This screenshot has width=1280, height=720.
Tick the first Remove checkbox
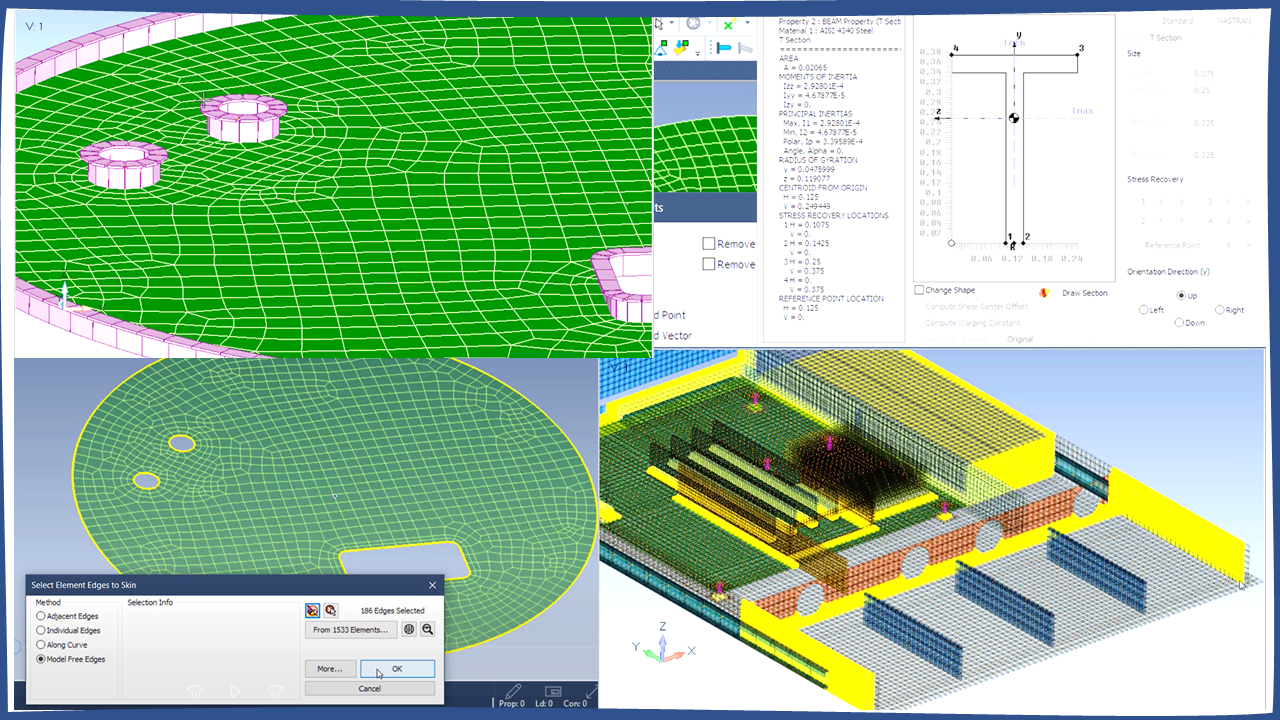click(708, 243)
